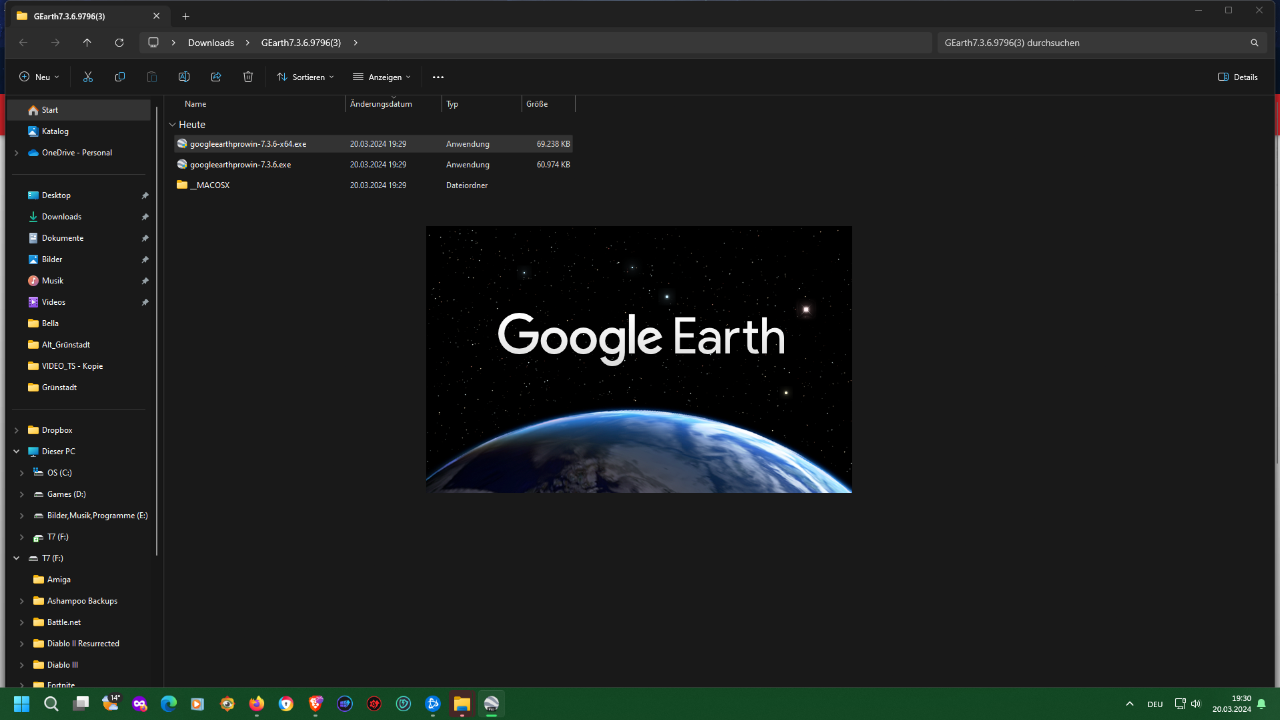The width and height of the screenshot is (1280, 720).
Task: Open the Windows Start menu
Action: coord(21,704)
